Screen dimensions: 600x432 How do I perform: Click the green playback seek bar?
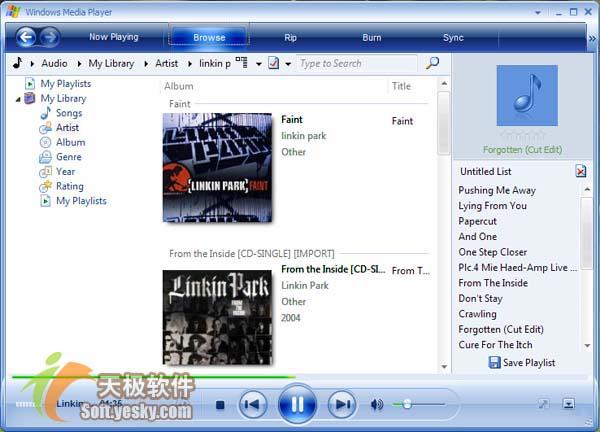coord(153,377)
